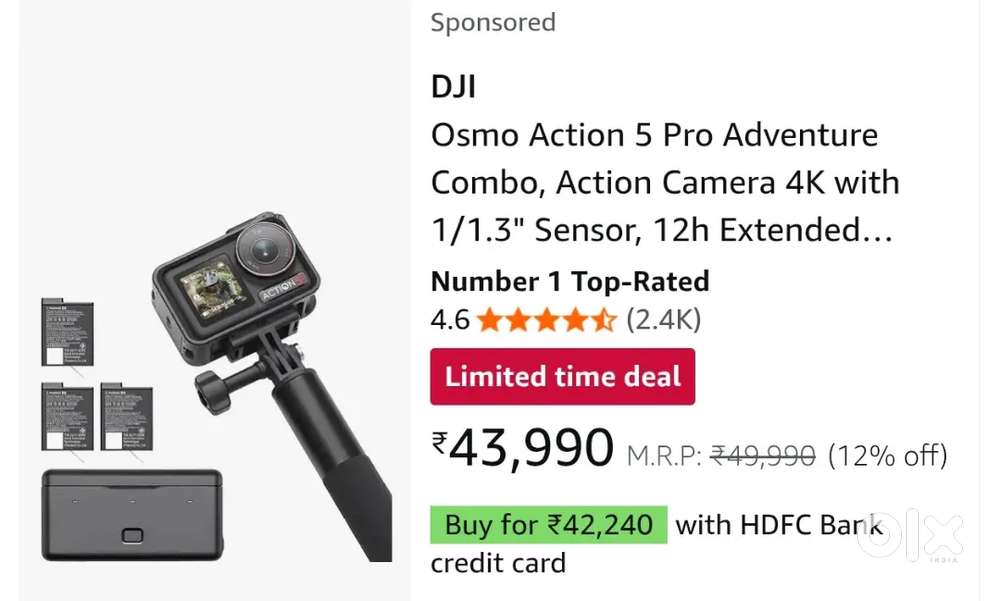Click the top single battery image
Image resolution: width=1000 pixels, height=601 pixels.
67,332
